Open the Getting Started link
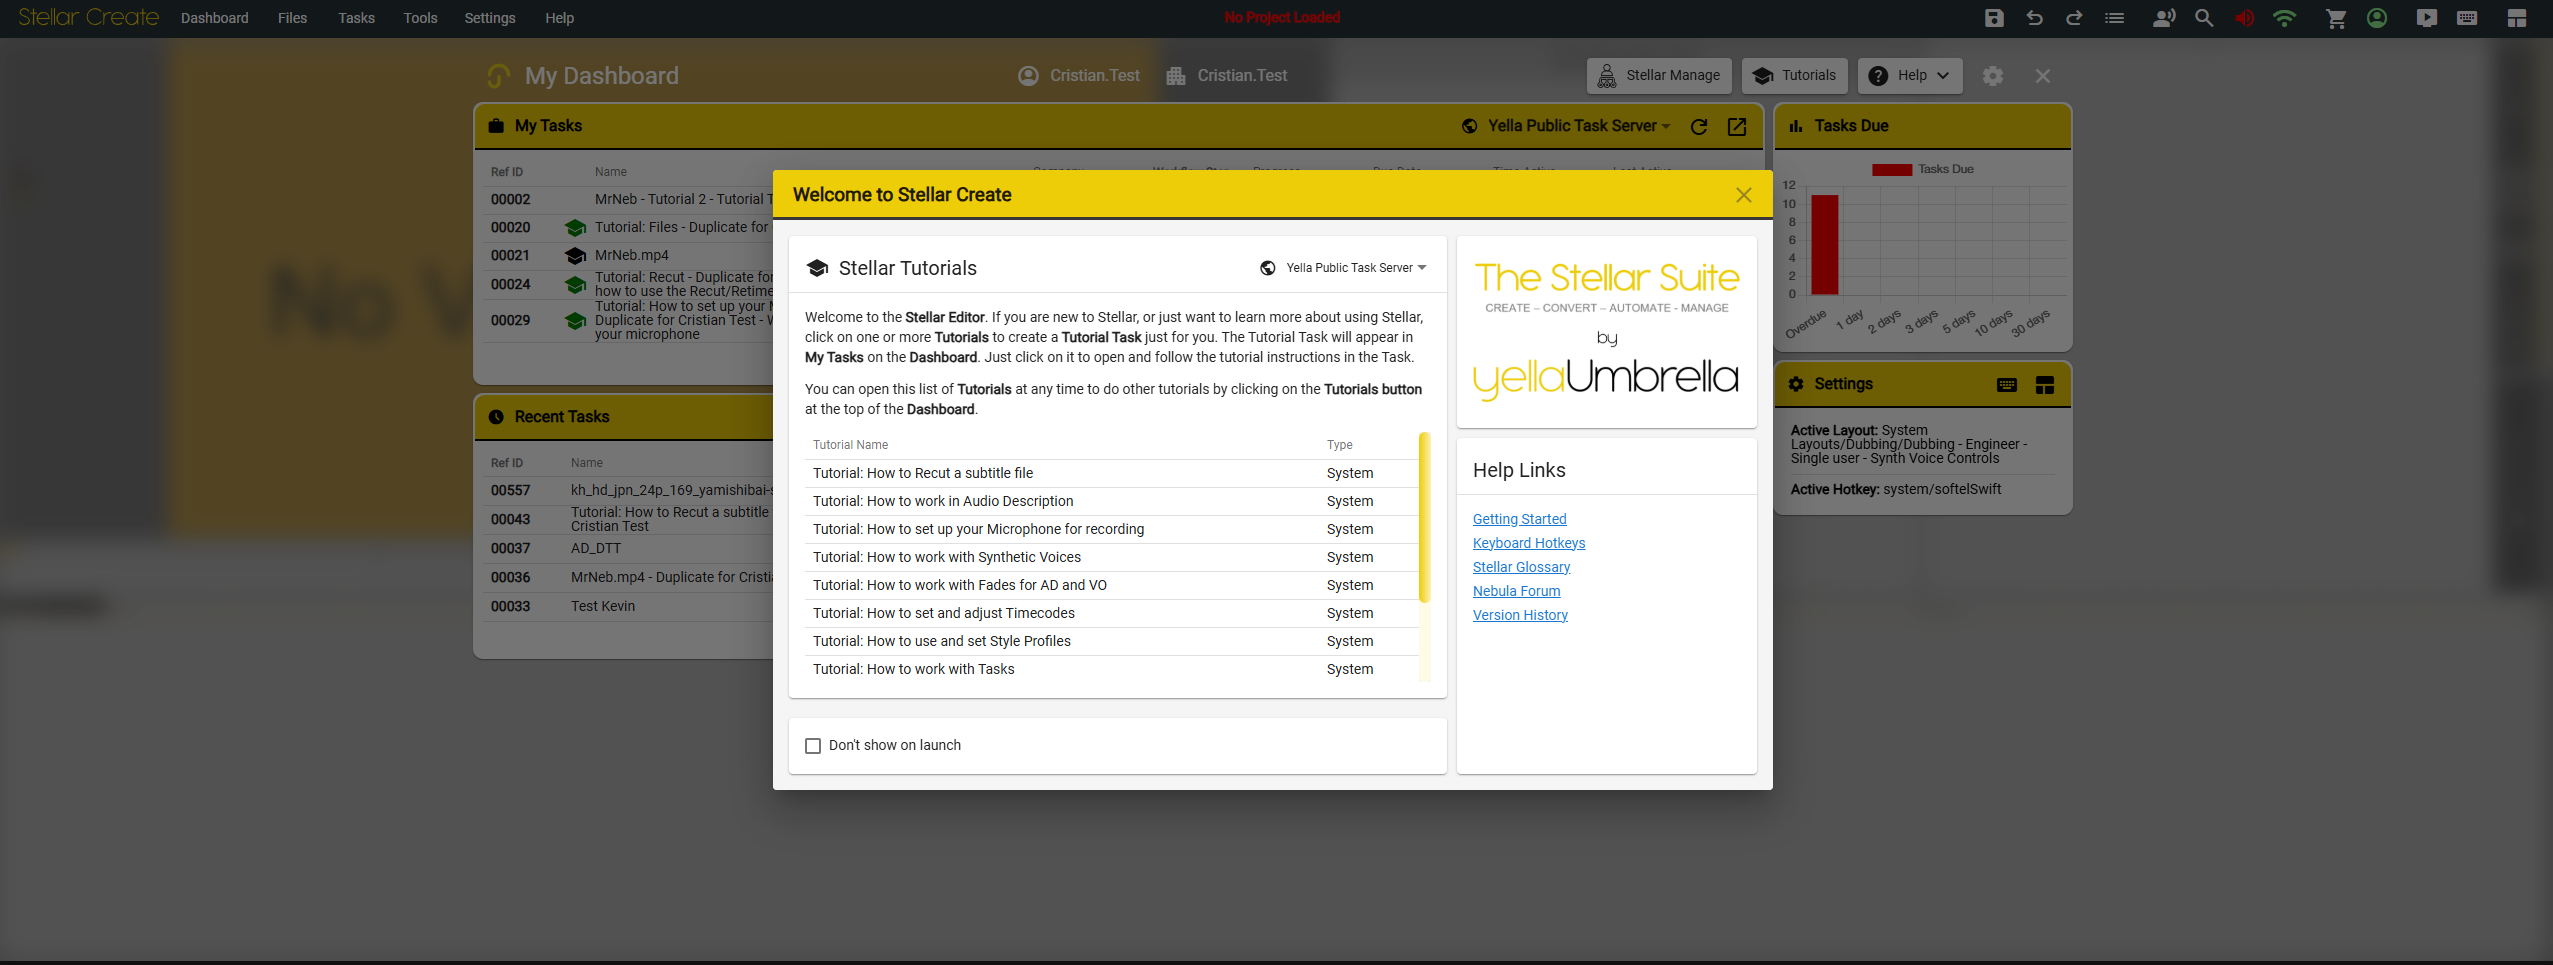The height and width of the screenshot is (965, 2553). 1519,519
